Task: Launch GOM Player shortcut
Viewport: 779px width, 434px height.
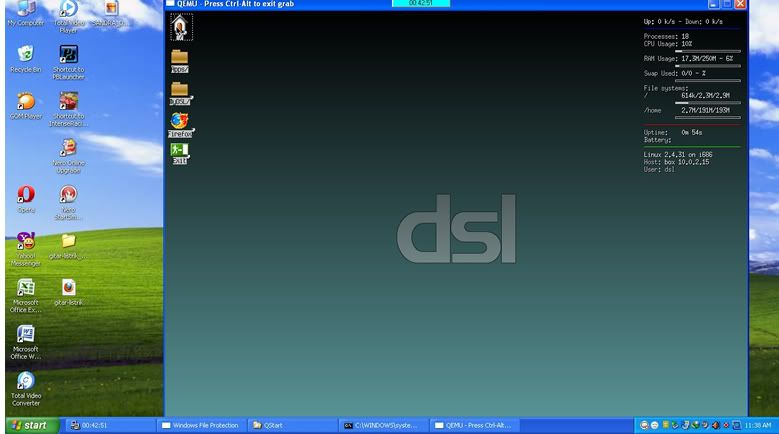Action: (26, 105)
